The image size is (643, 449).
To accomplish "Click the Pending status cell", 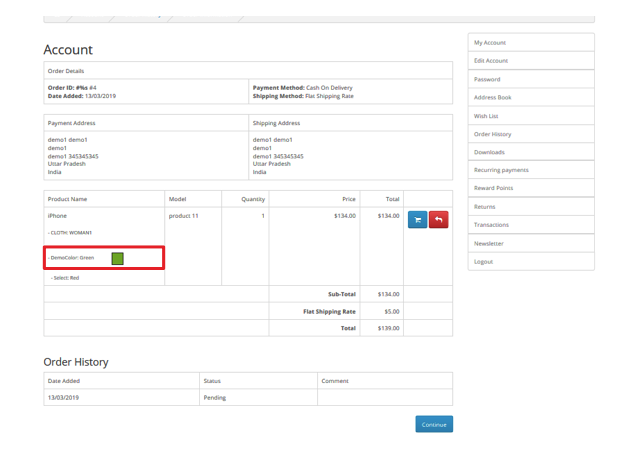I will (214, 397).
